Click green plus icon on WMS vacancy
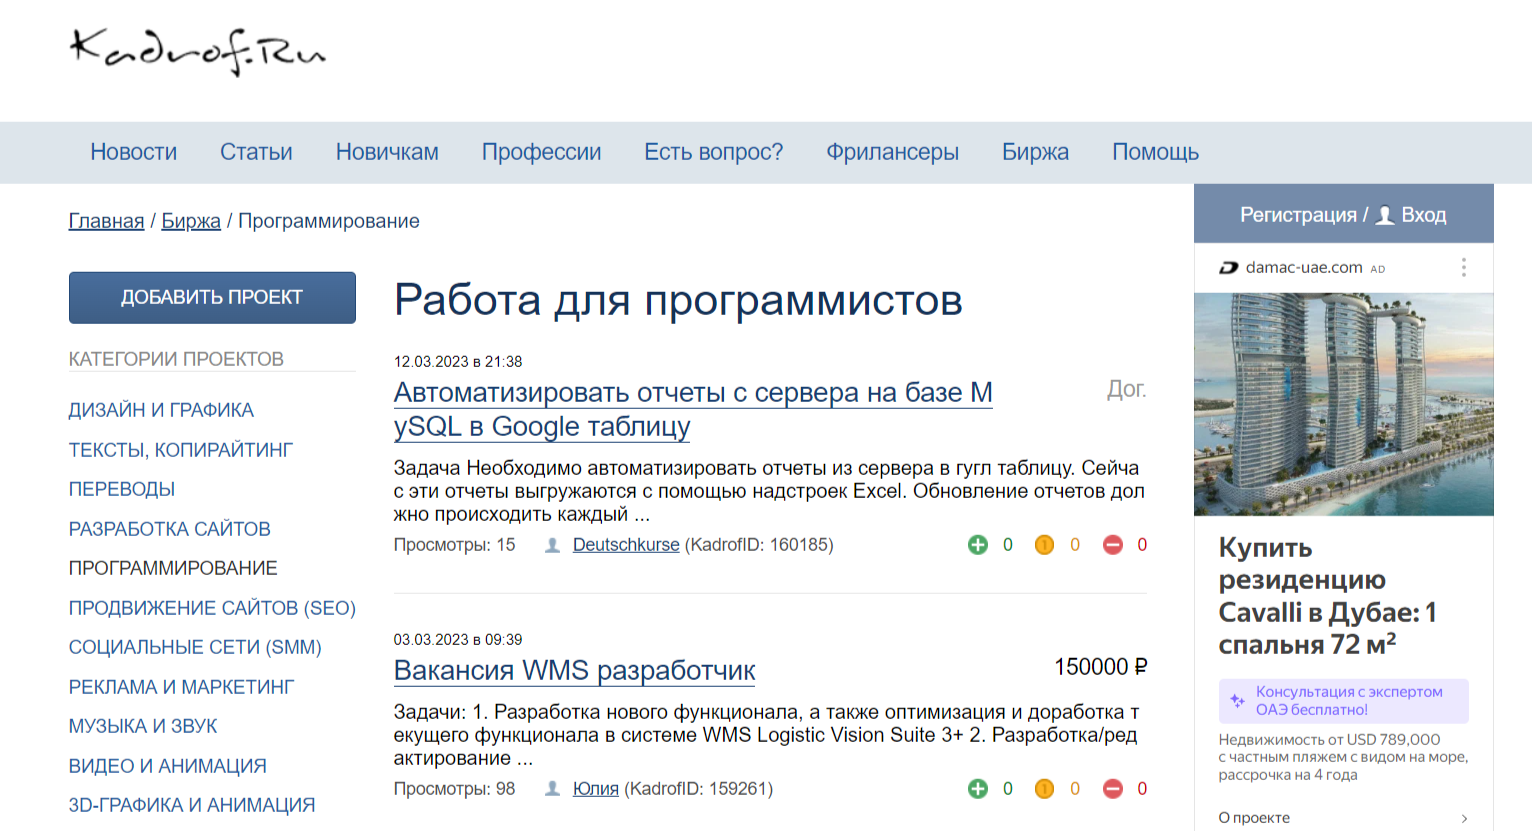 click(x=977, y=789)
